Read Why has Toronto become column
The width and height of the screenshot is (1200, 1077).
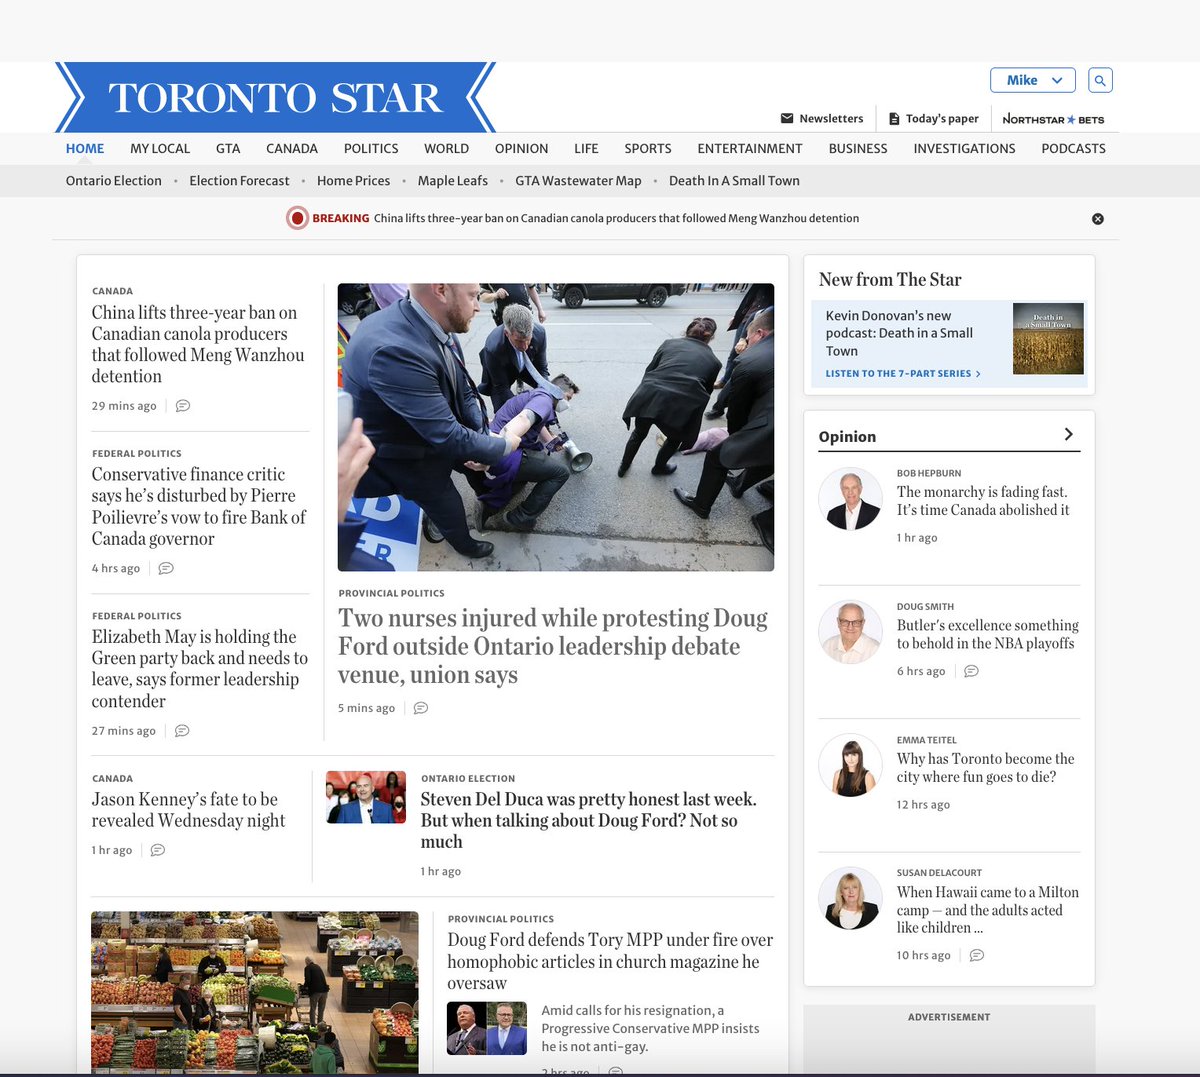point(986,768)
